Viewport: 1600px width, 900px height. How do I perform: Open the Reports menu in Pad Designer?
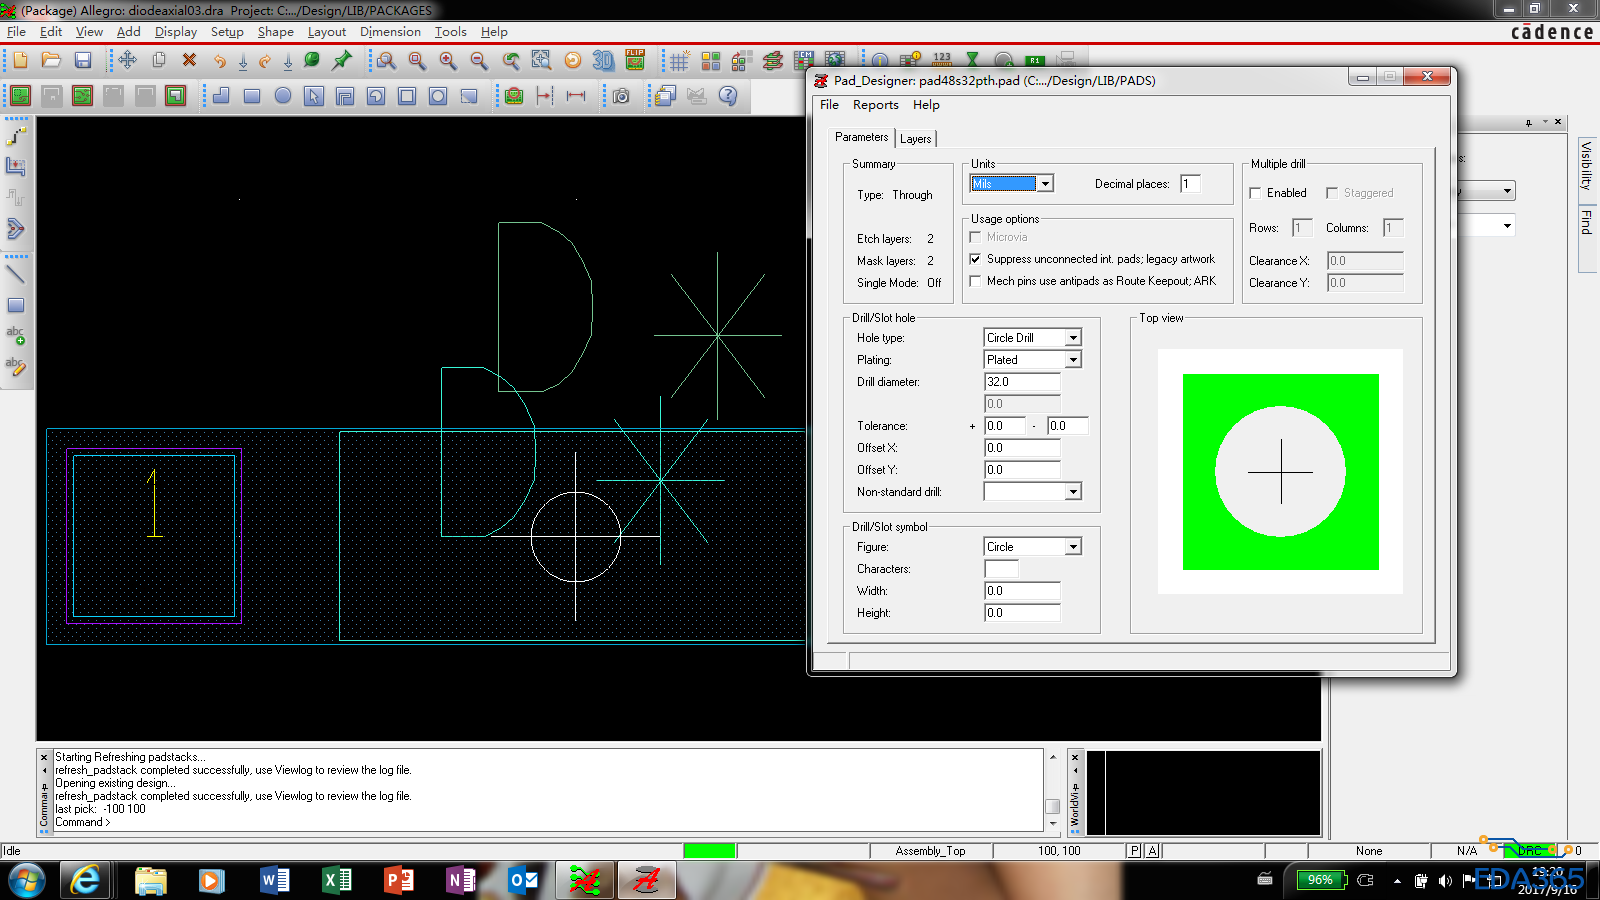875,105
